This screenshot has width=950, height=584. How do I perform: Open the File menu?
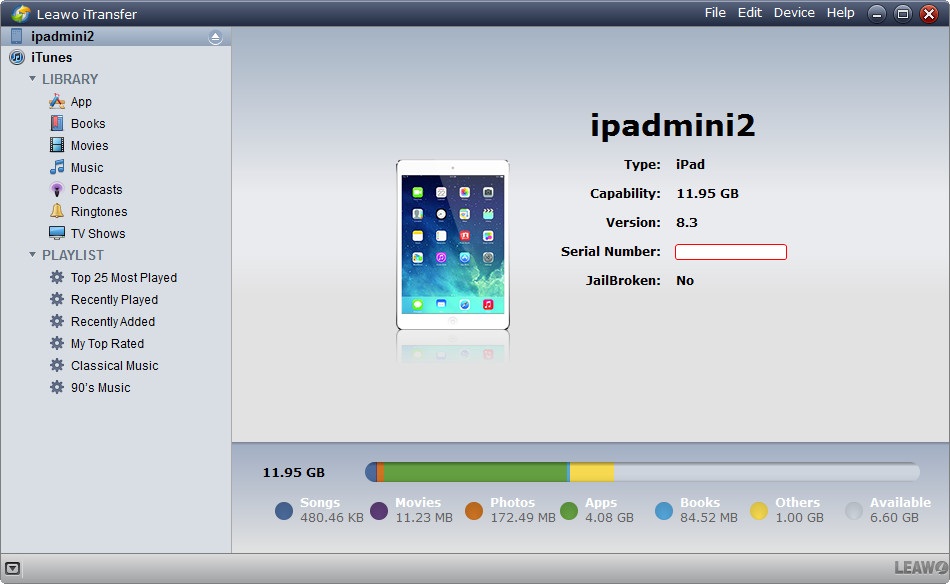pos(715,13)
